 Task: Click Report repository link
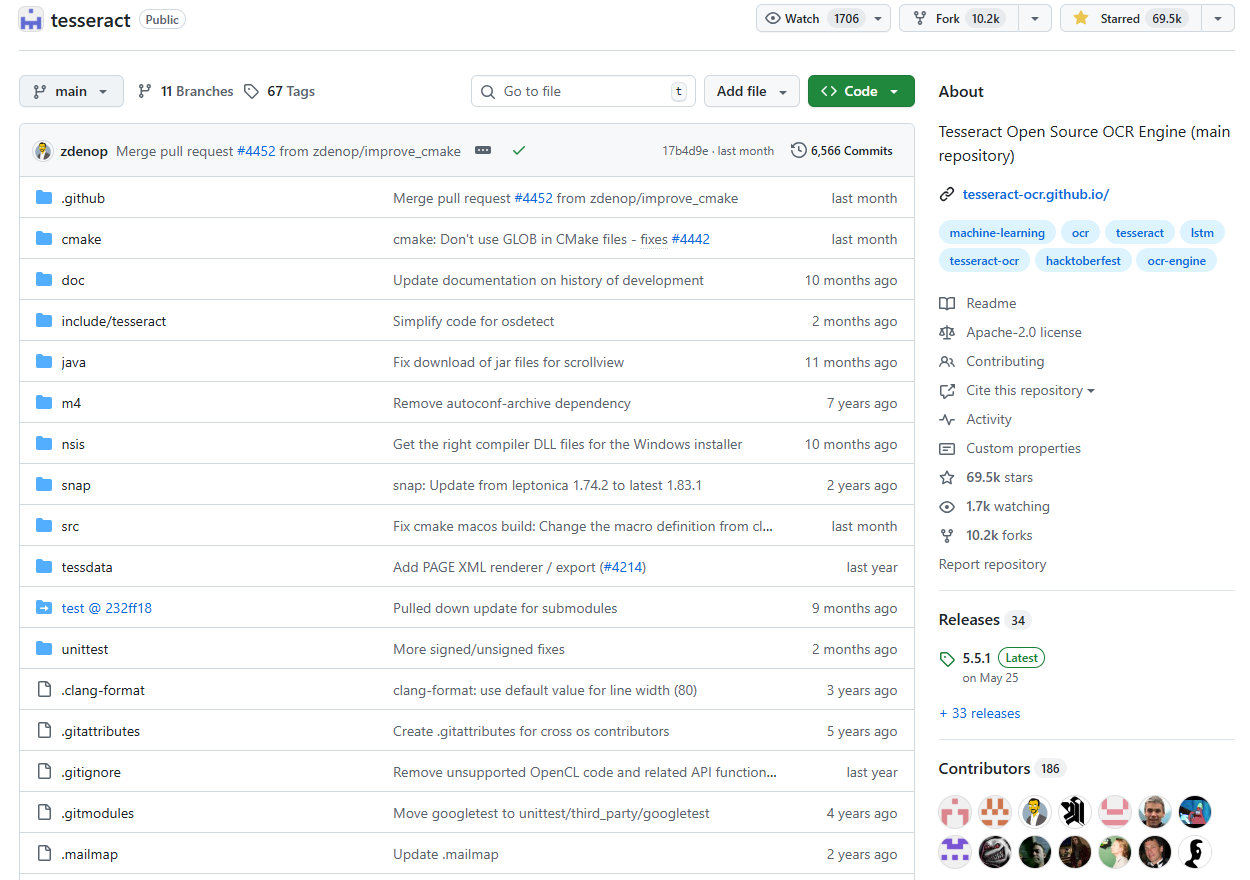pos(992,564)
